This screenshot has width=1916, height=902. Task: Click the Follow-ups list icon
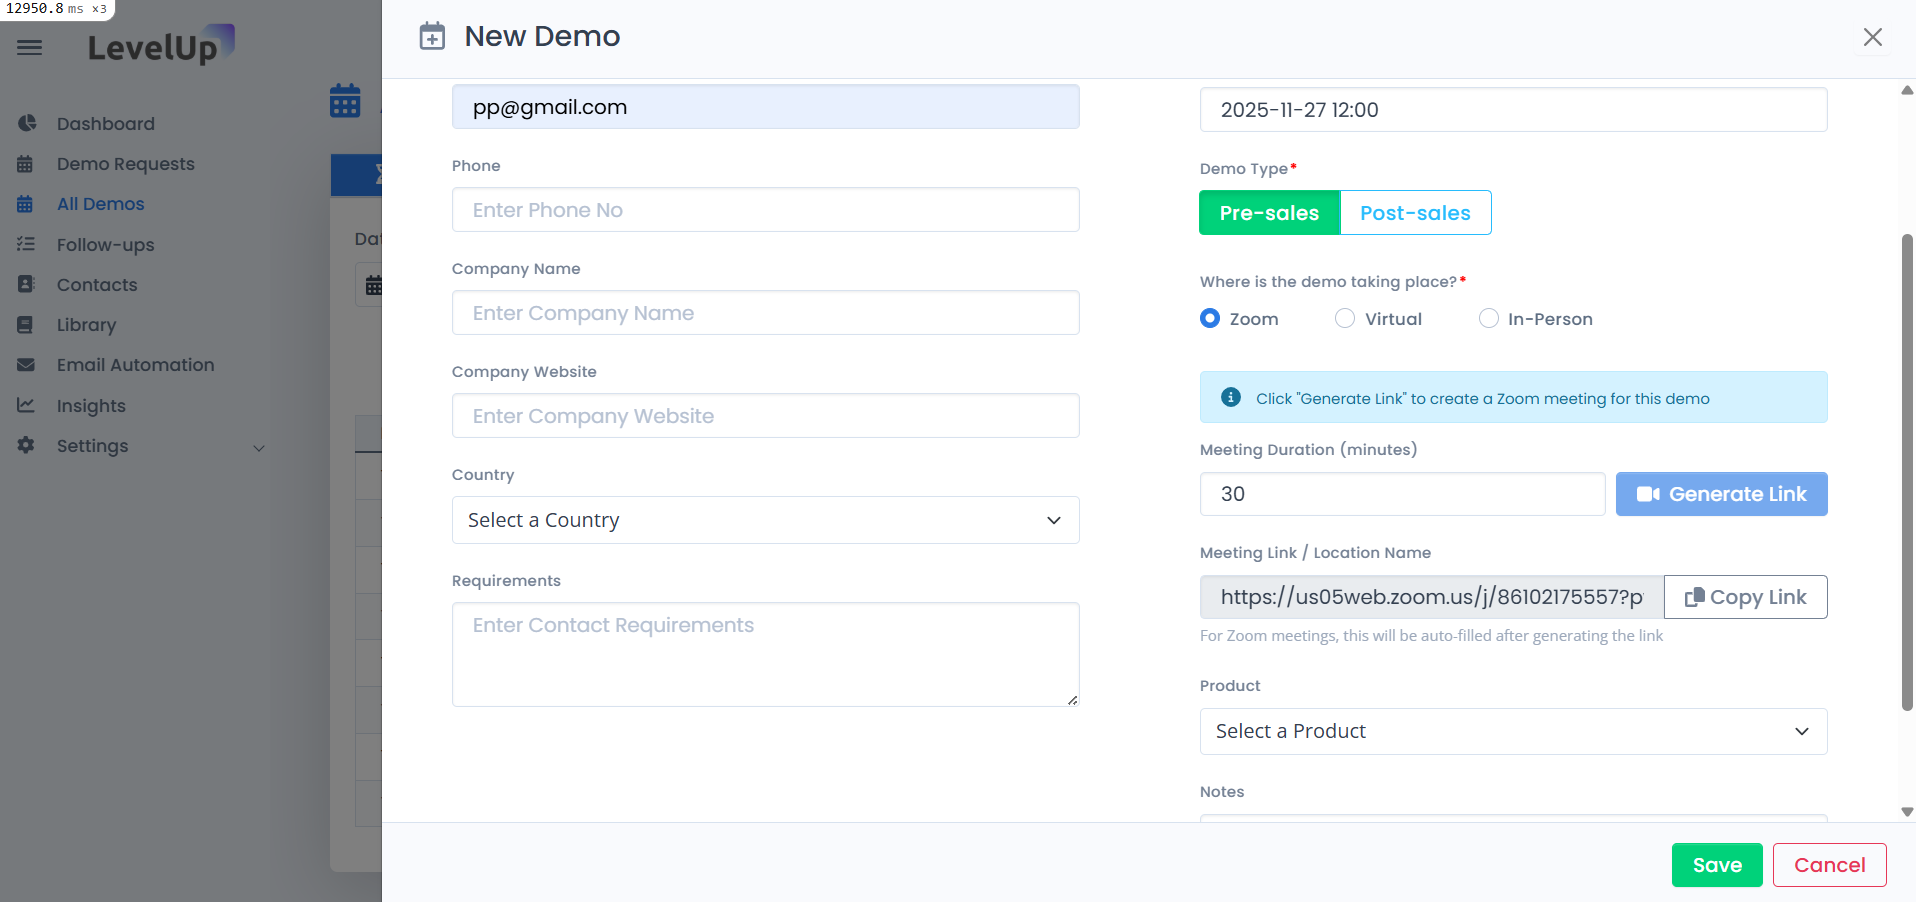[26, 244]
